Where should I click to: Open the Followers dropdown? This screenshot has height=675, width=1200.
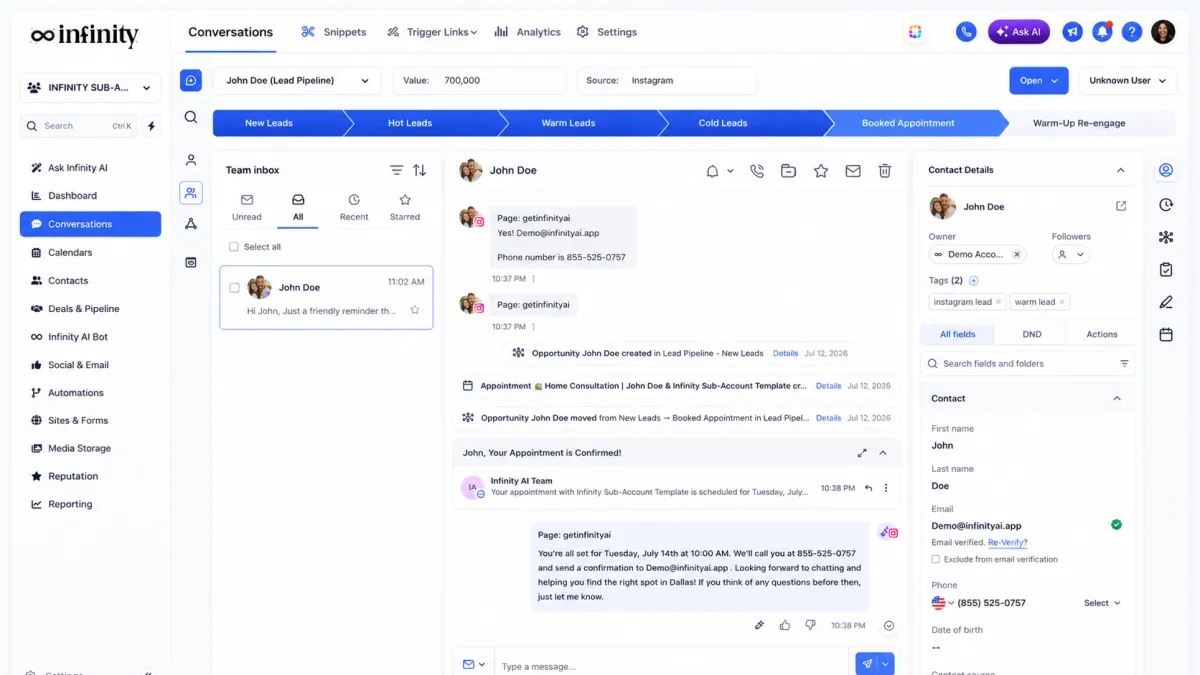coord(1071,255)
